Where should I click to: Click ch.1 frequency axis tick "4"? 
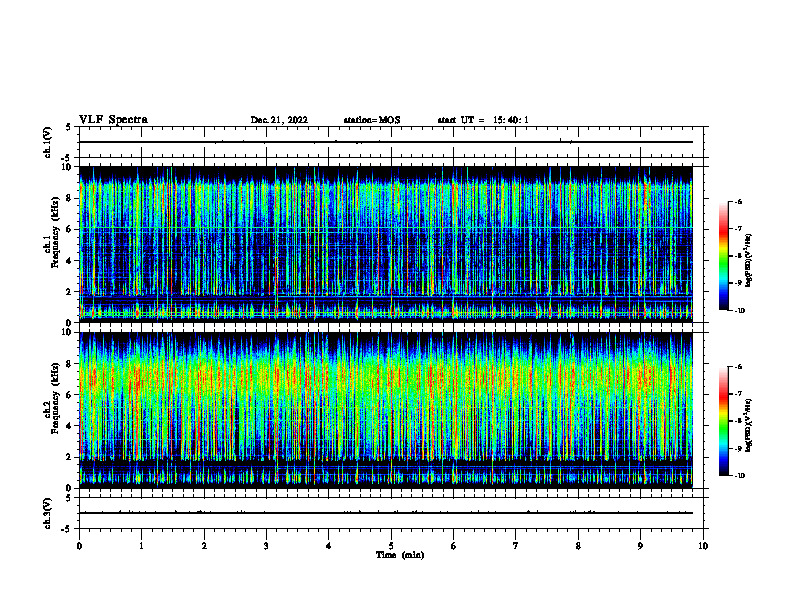click(x=69, y=261)
